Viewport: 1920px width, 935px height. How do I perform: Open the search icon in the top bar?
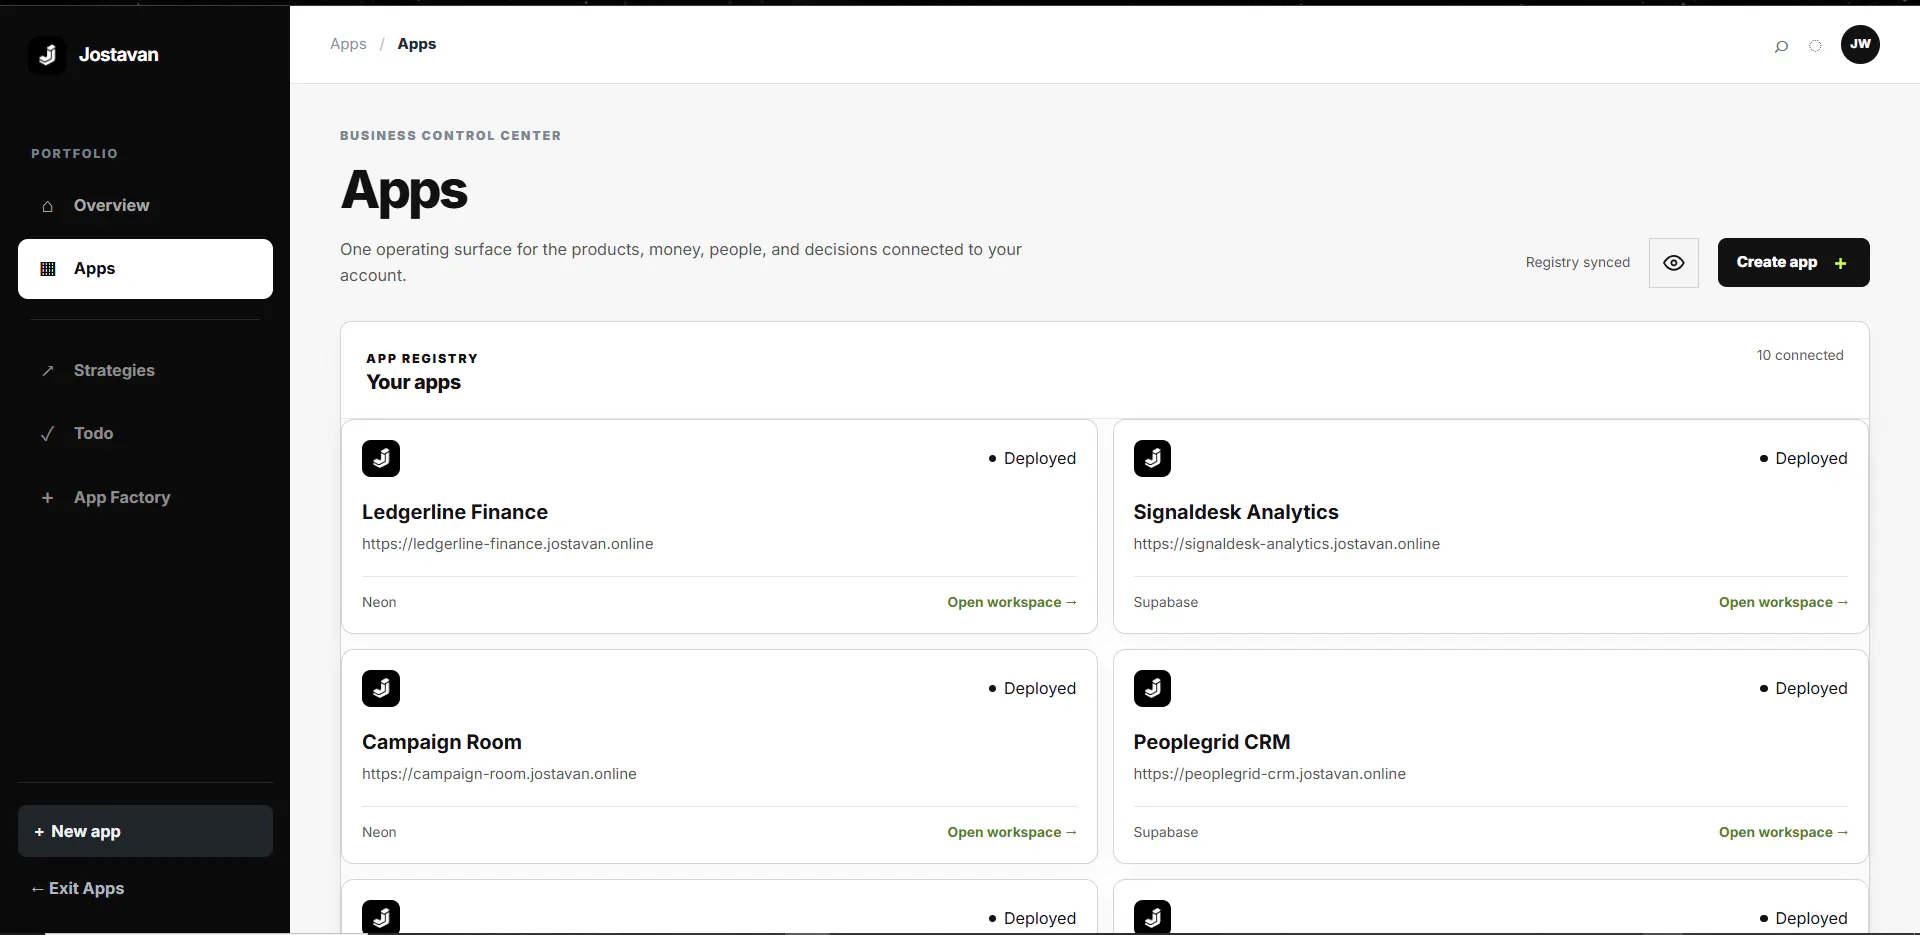pyautogui.click(x=1781, y=45)
